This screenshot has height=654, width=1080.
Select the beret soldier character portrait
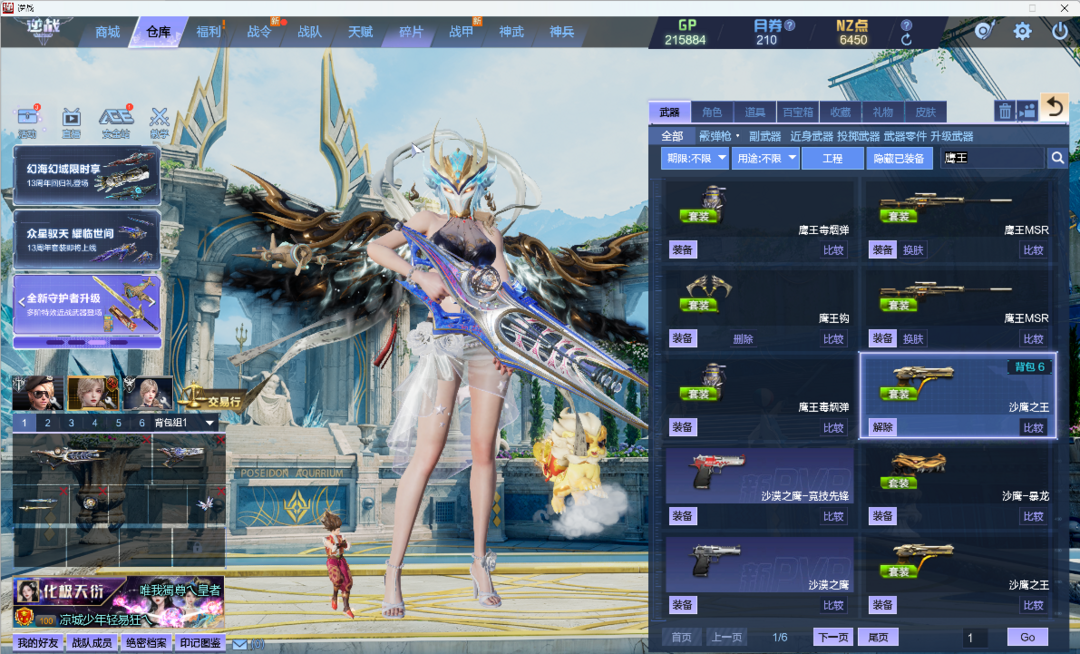pyautogui.click(x=38, y=393)
